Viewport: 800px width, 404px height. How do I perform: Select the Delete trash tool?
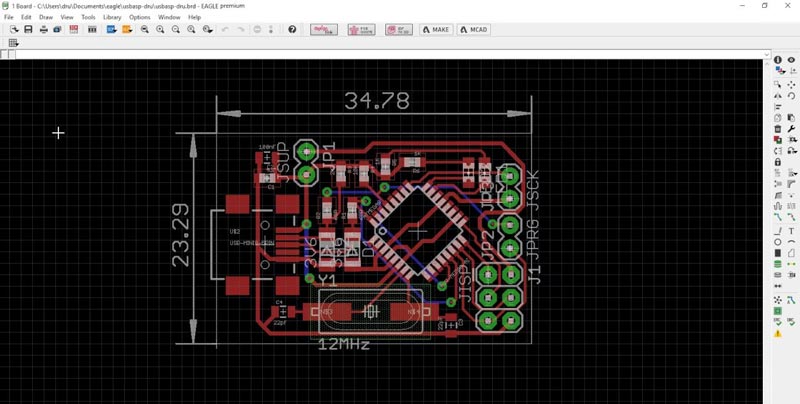click(x=778, y=129)
